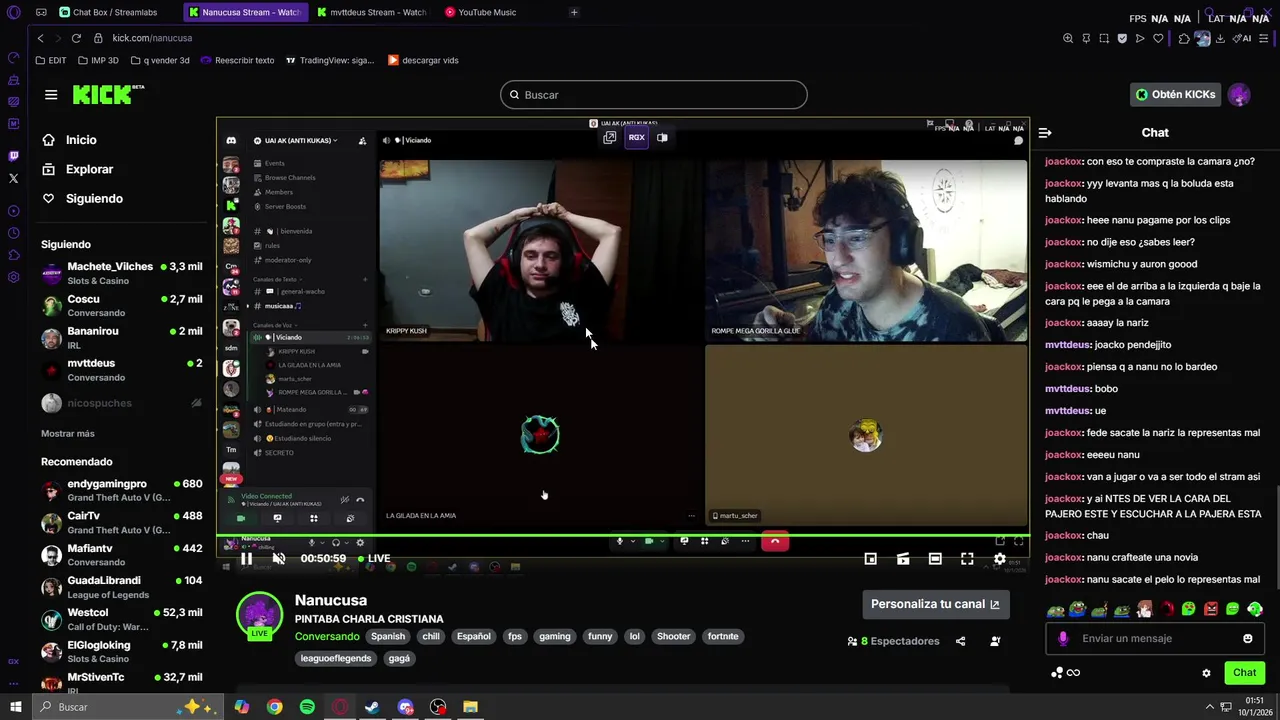Toggle theater mode
This screenshot has width=1280, height=720.
(935, 559)
